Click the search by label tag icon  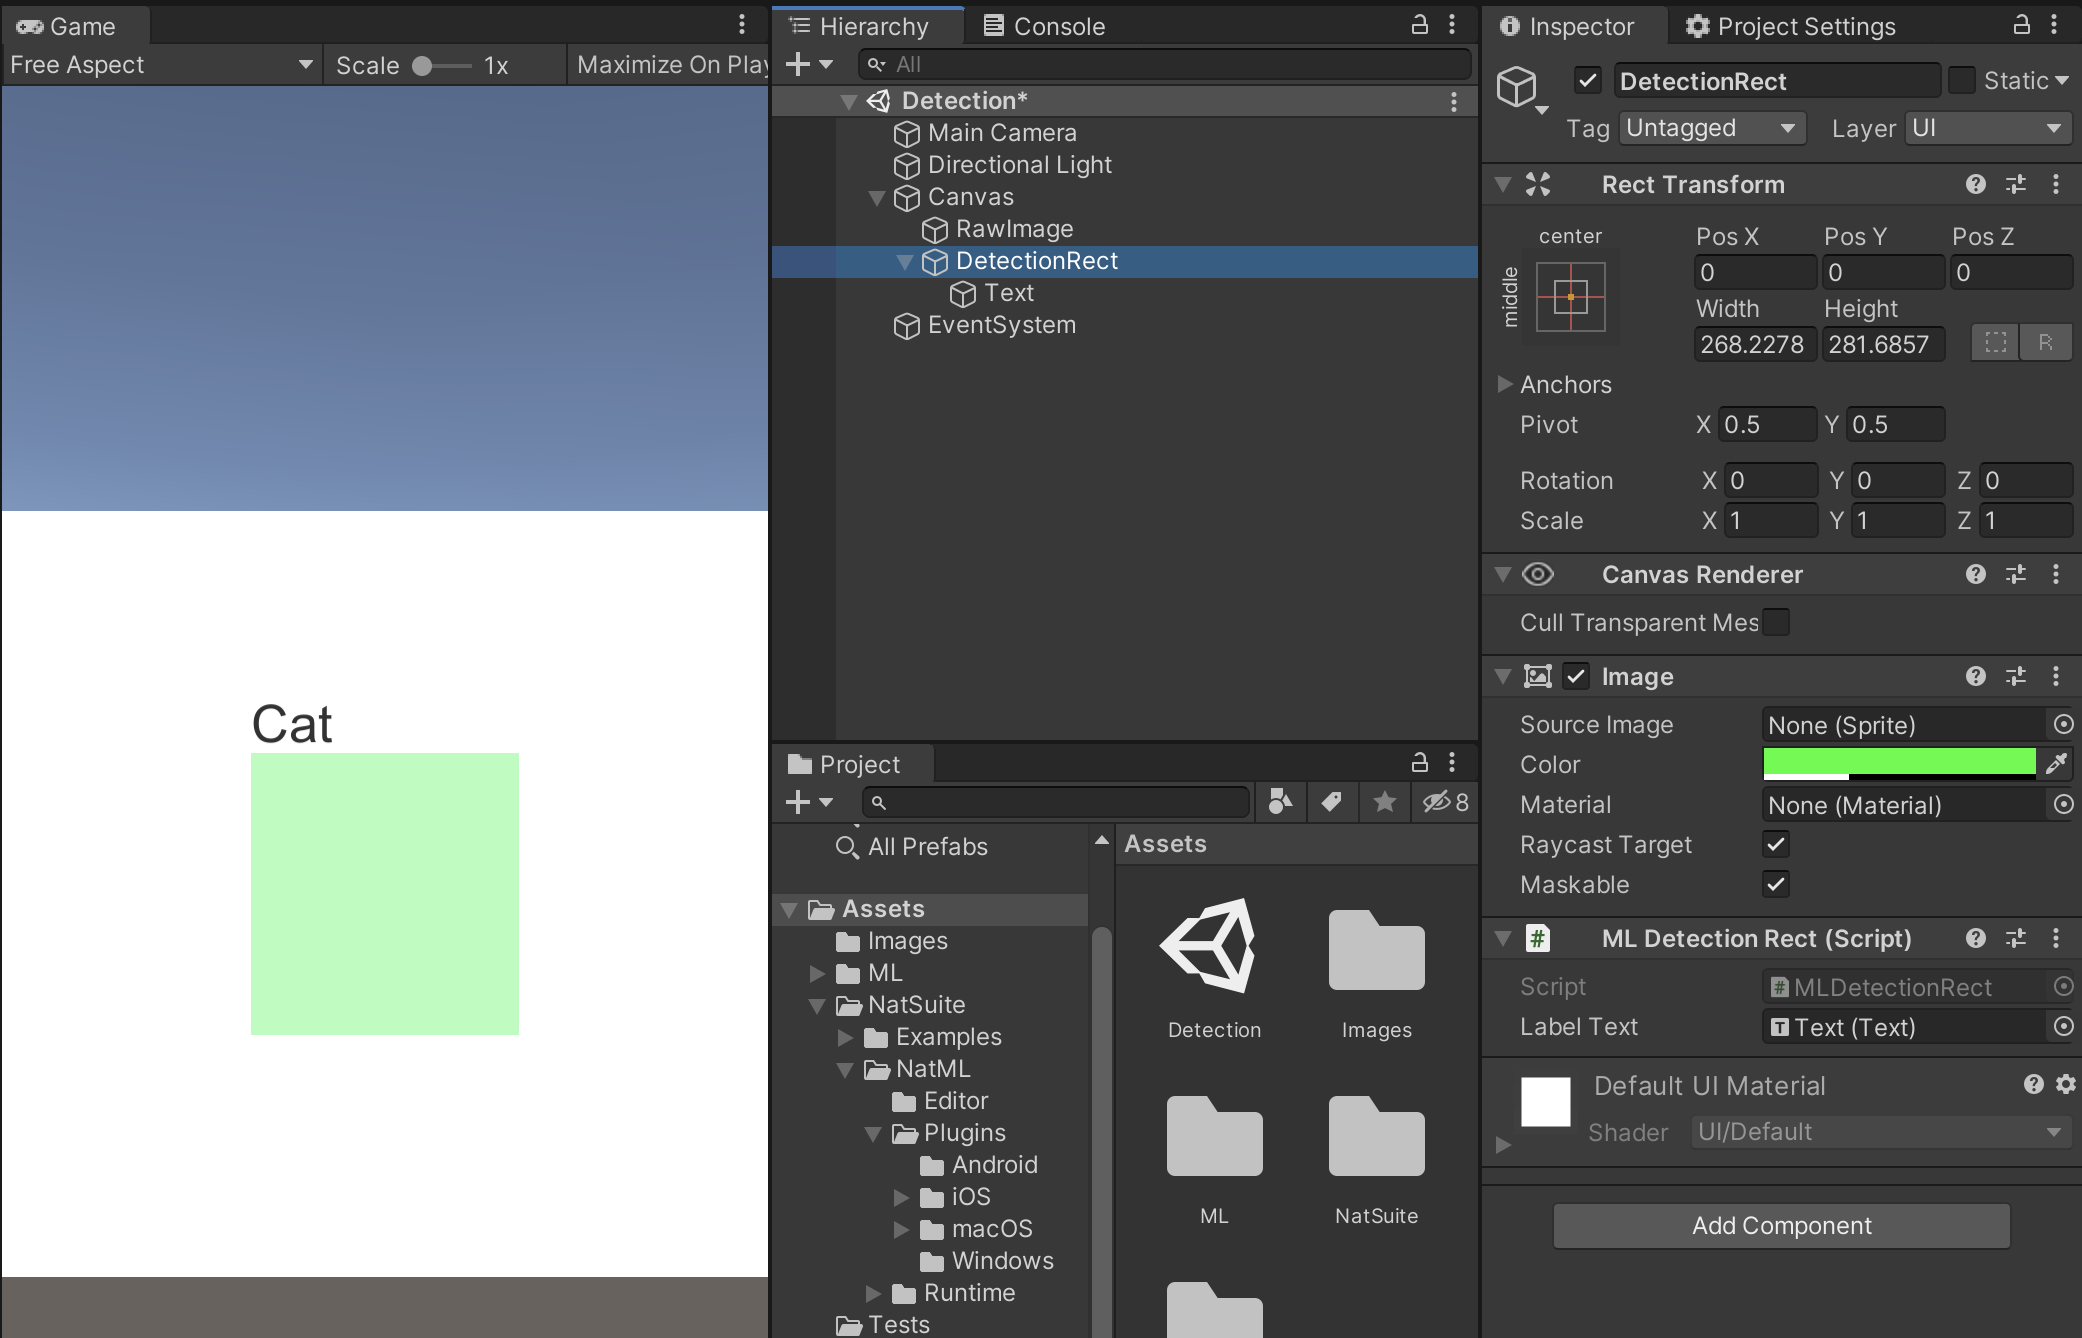[1331, 802]
